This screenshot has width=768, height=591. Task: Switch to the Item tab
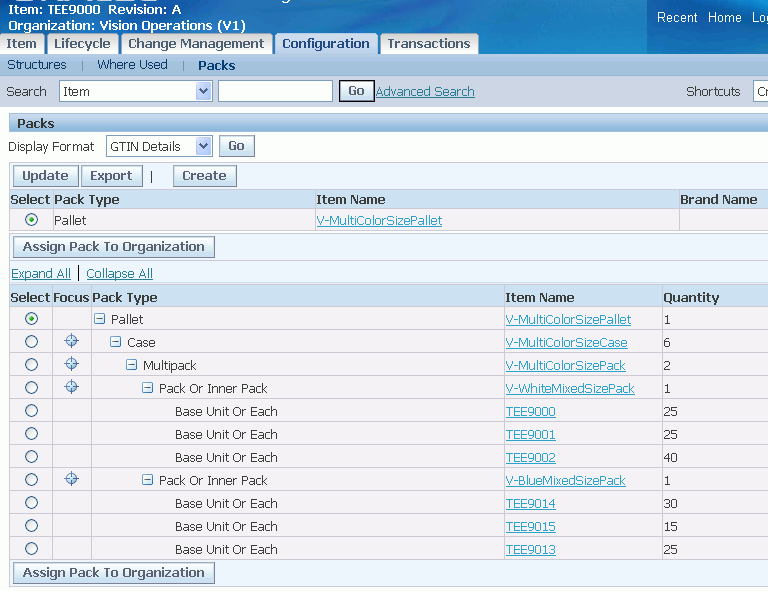point(22,44)
